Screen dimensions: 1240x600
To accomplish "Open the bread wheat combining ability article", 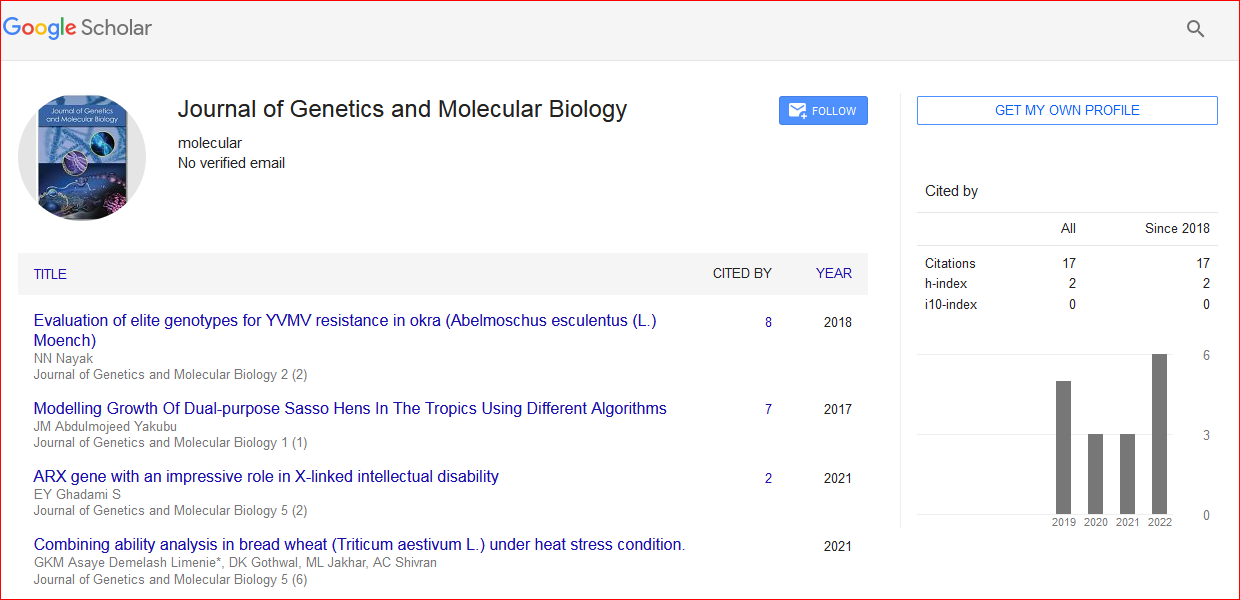I will coord(359,544).
